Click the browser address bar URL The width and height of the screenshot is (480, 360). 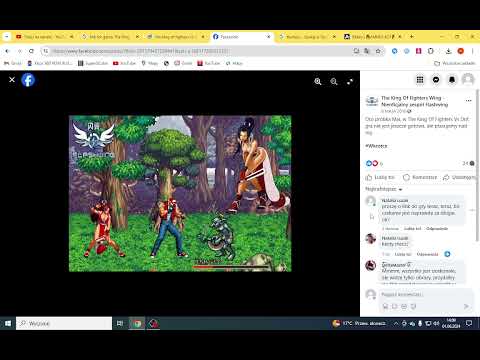coord(140,51)
